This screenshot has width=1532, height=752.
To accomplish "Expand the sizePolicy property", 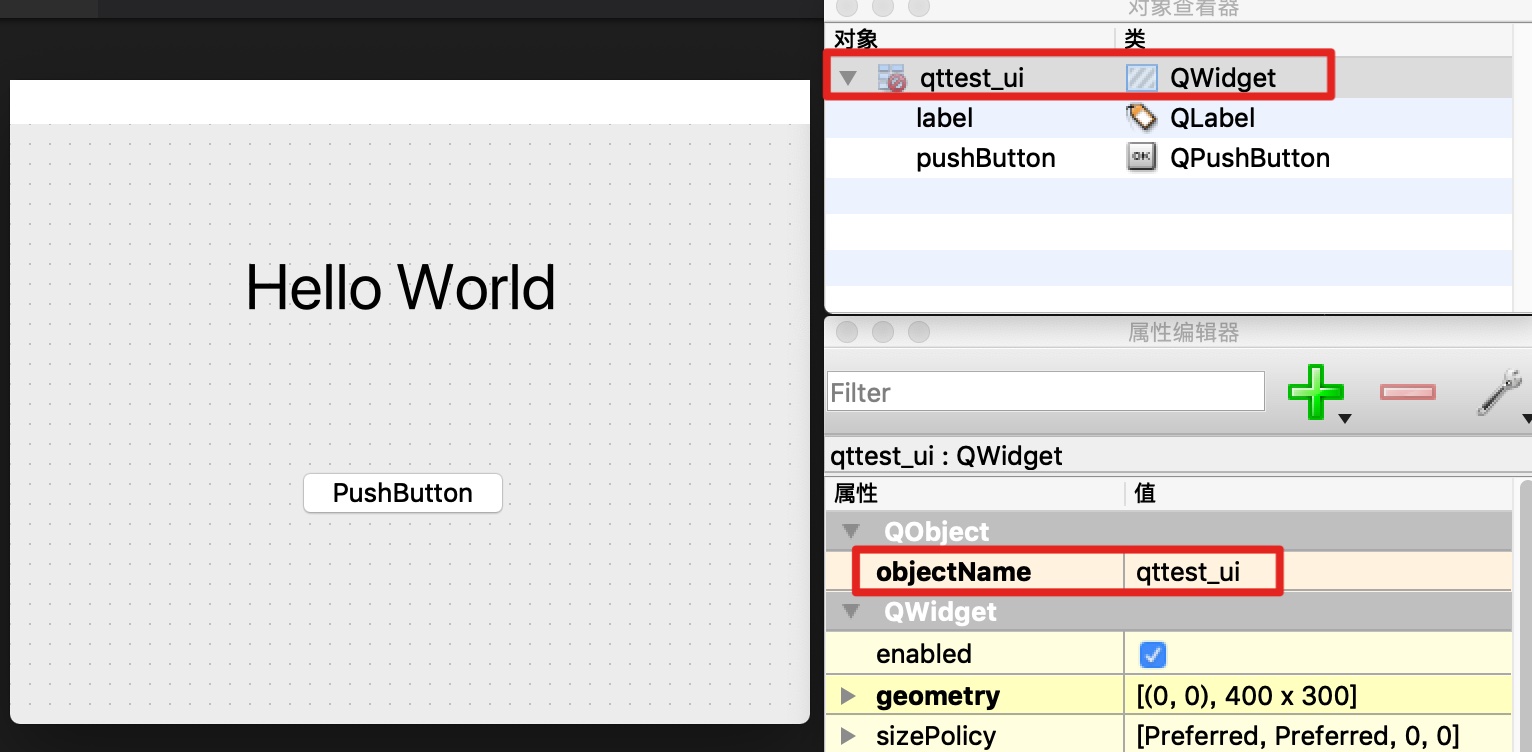I will point(849,736).
